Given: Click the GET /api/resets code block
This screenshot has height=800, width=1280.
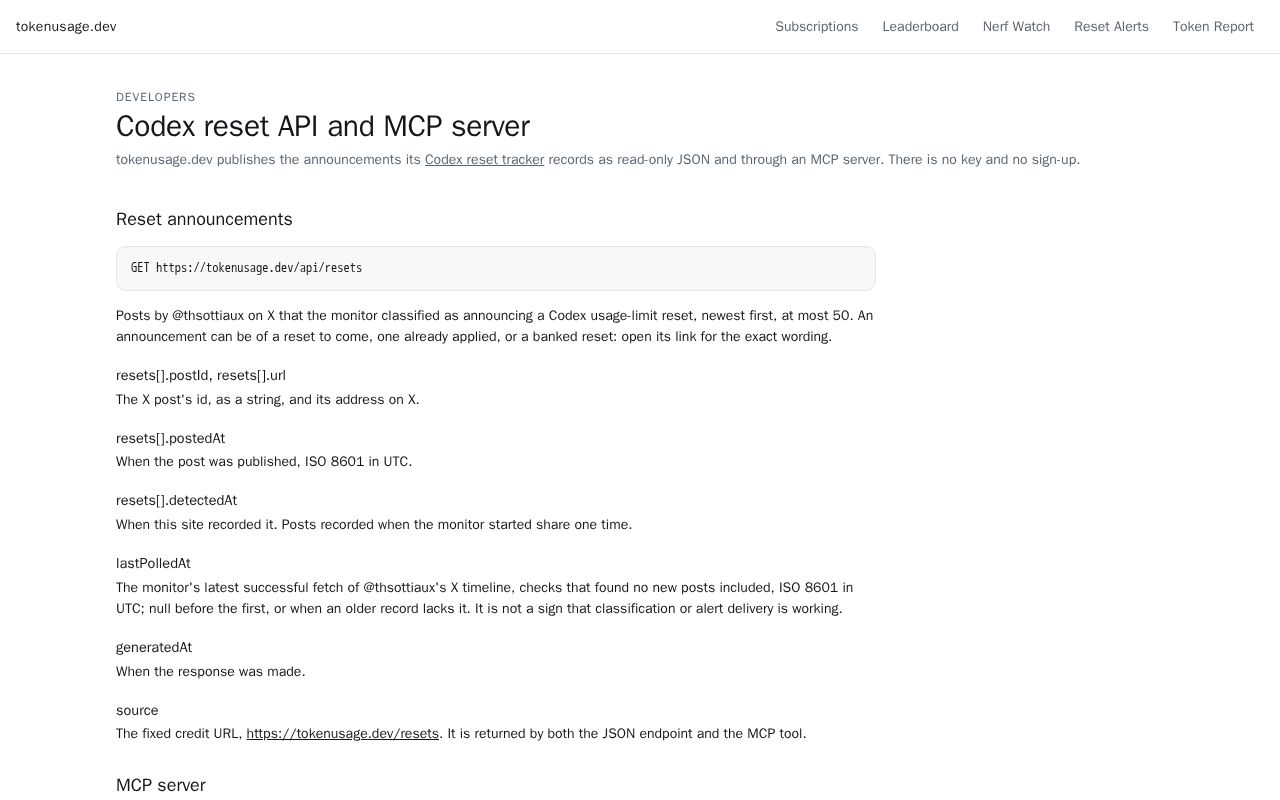Looking at the screenshot, I should click(x=496, y=268).
